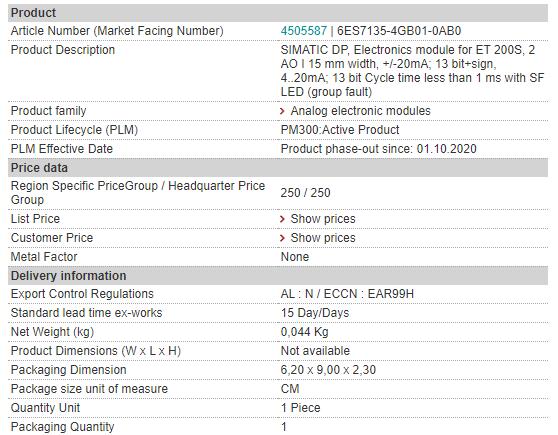Select the Product section header

(278, 13)
